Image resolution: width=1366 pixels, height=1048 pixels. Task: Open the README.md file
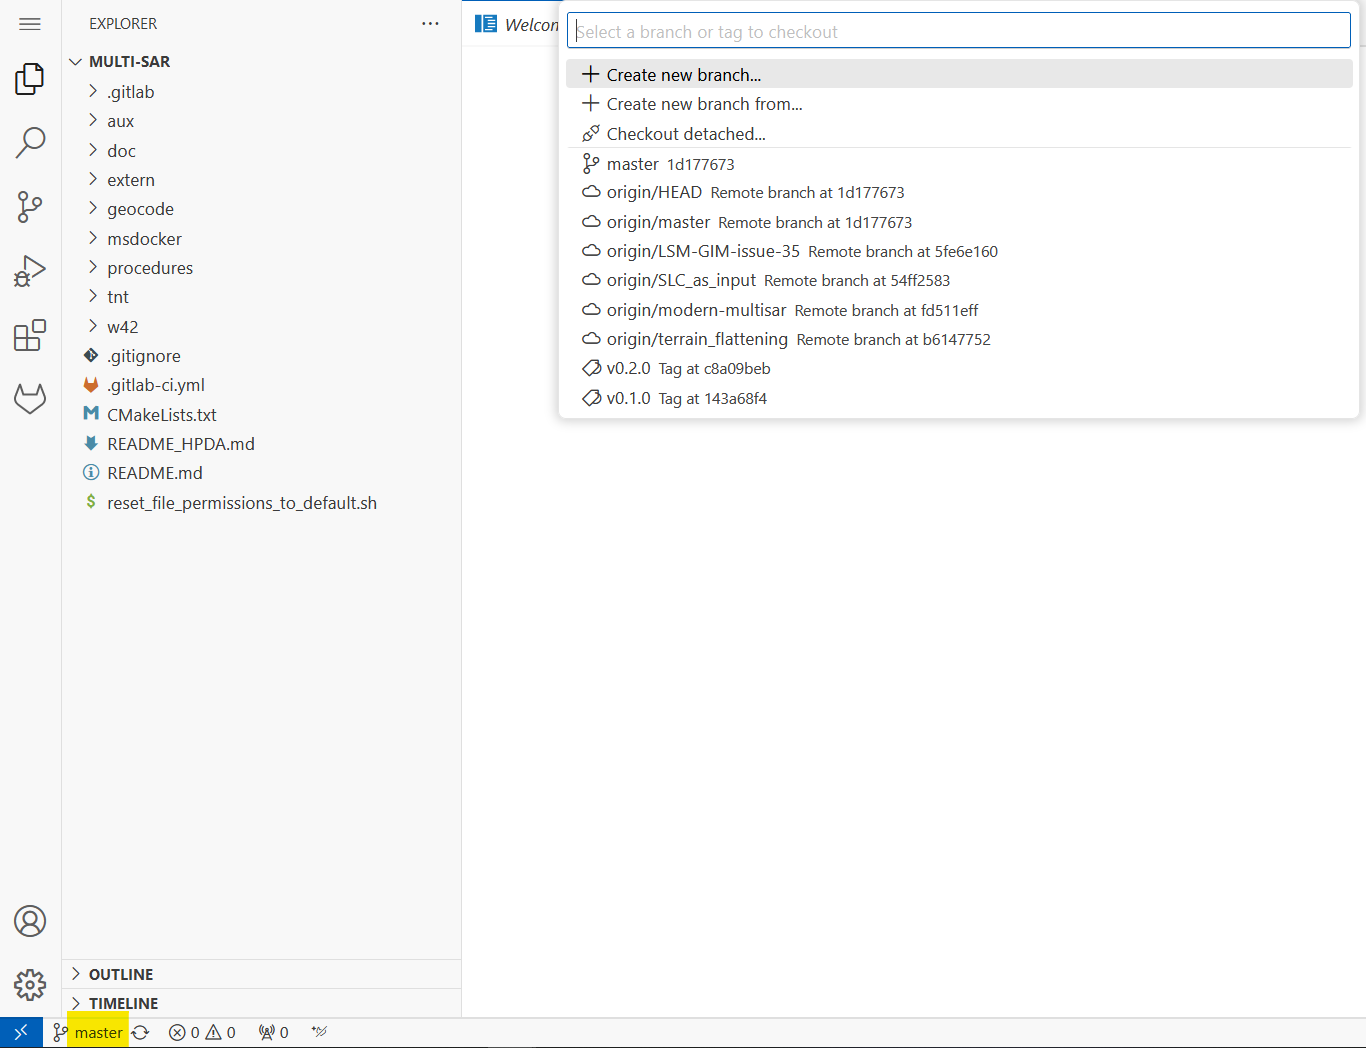(x=260, y=473)
